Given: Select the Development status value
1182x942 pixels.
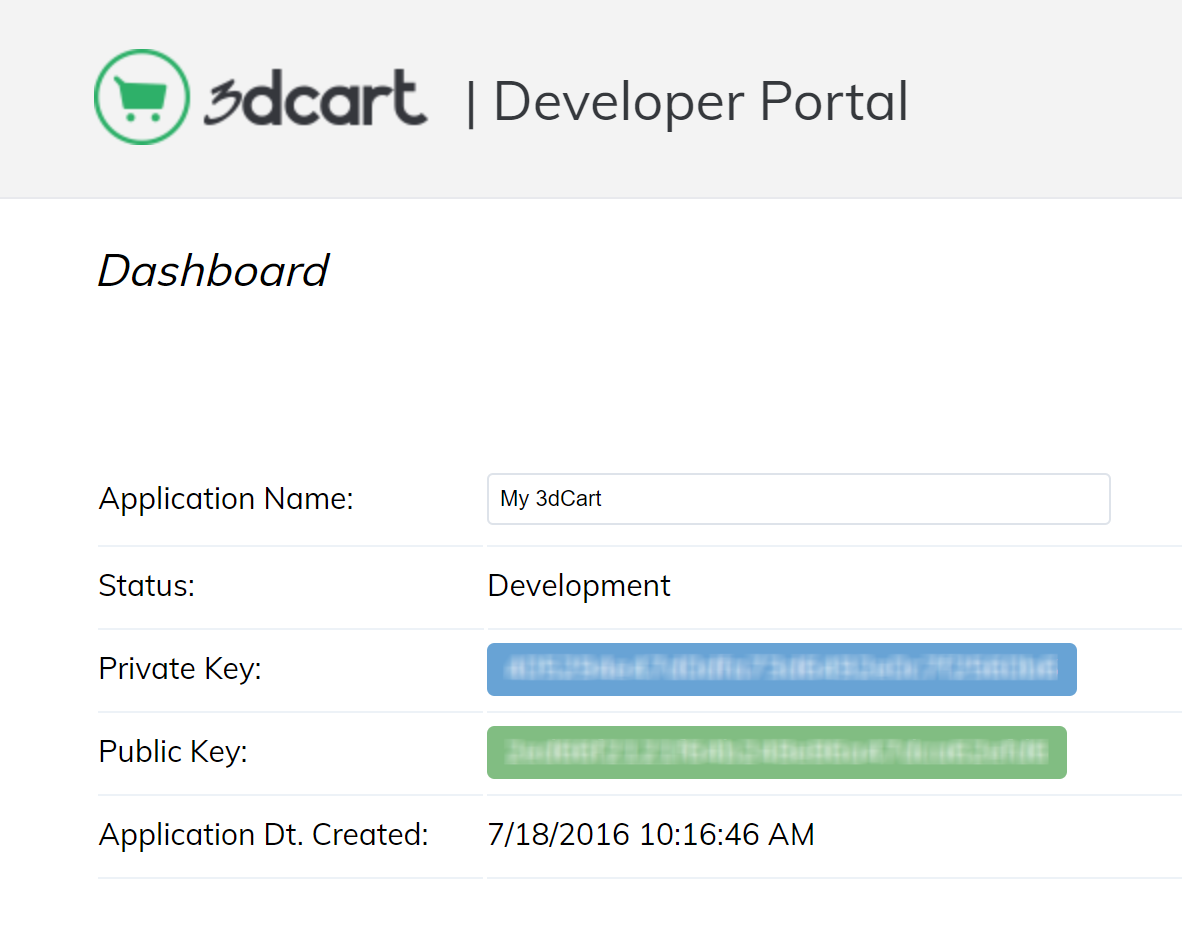Looking at the screenshot, I should point(579,586).
